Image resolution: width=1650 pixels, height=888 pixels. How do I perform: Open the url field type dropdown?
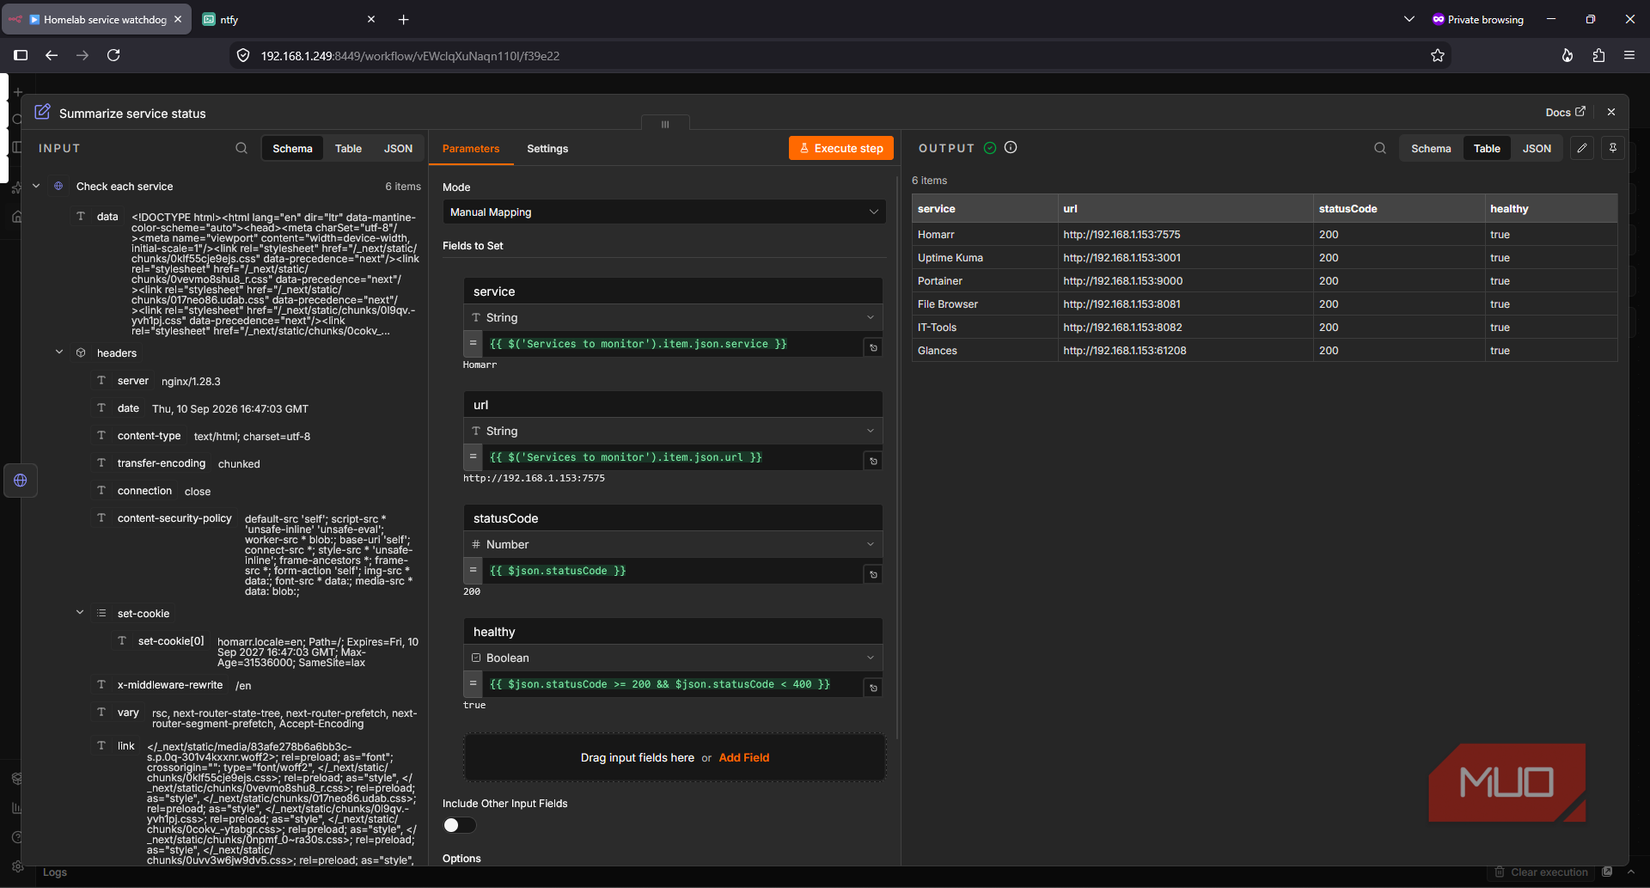click(673, 431)
